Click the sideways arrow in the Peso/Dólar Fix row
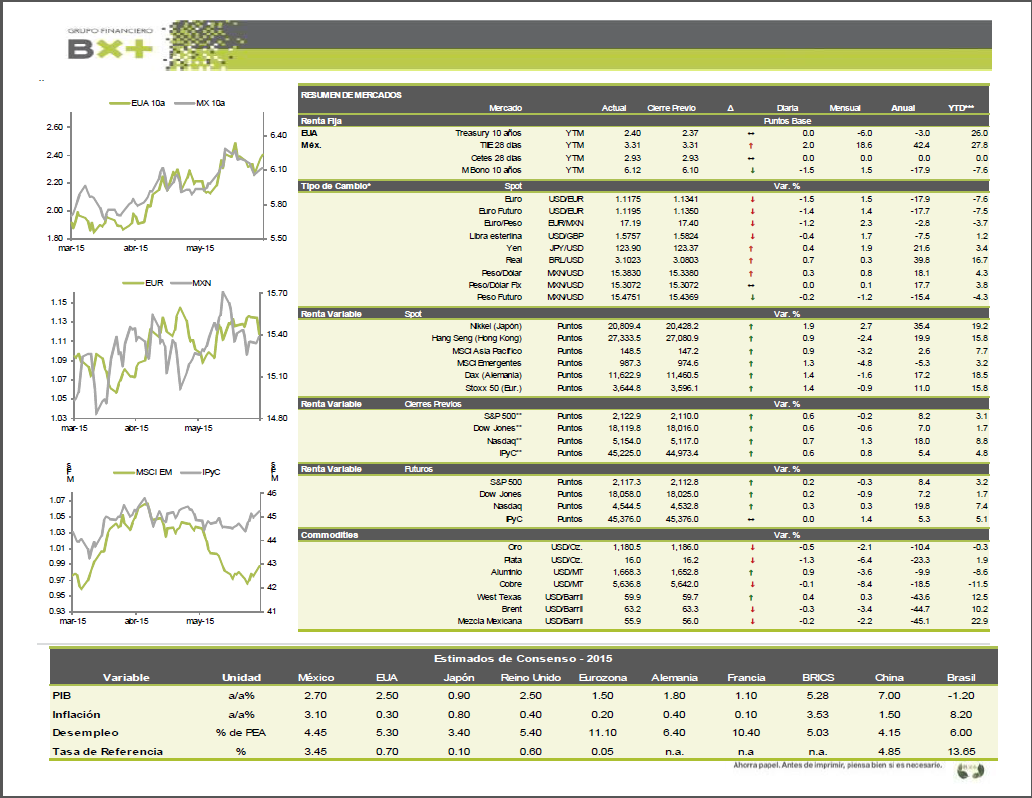The width and height of the screenshot is (1032, 798). click(751, 286)
